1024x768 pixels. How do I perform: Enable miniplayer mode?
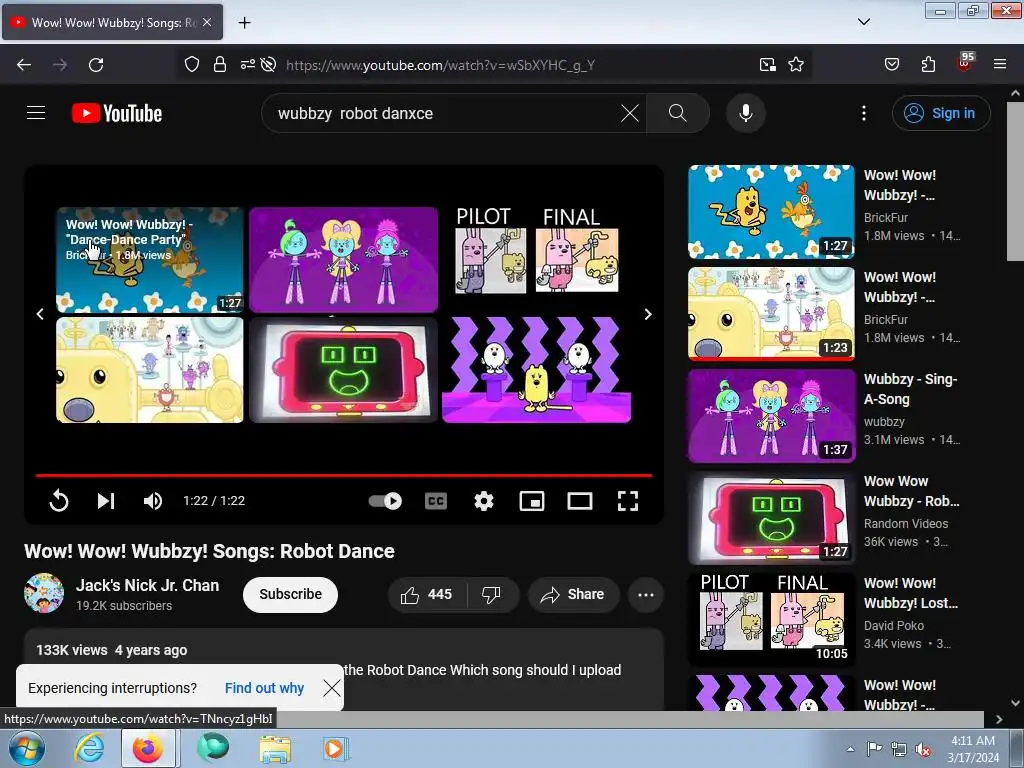[532, 501]
